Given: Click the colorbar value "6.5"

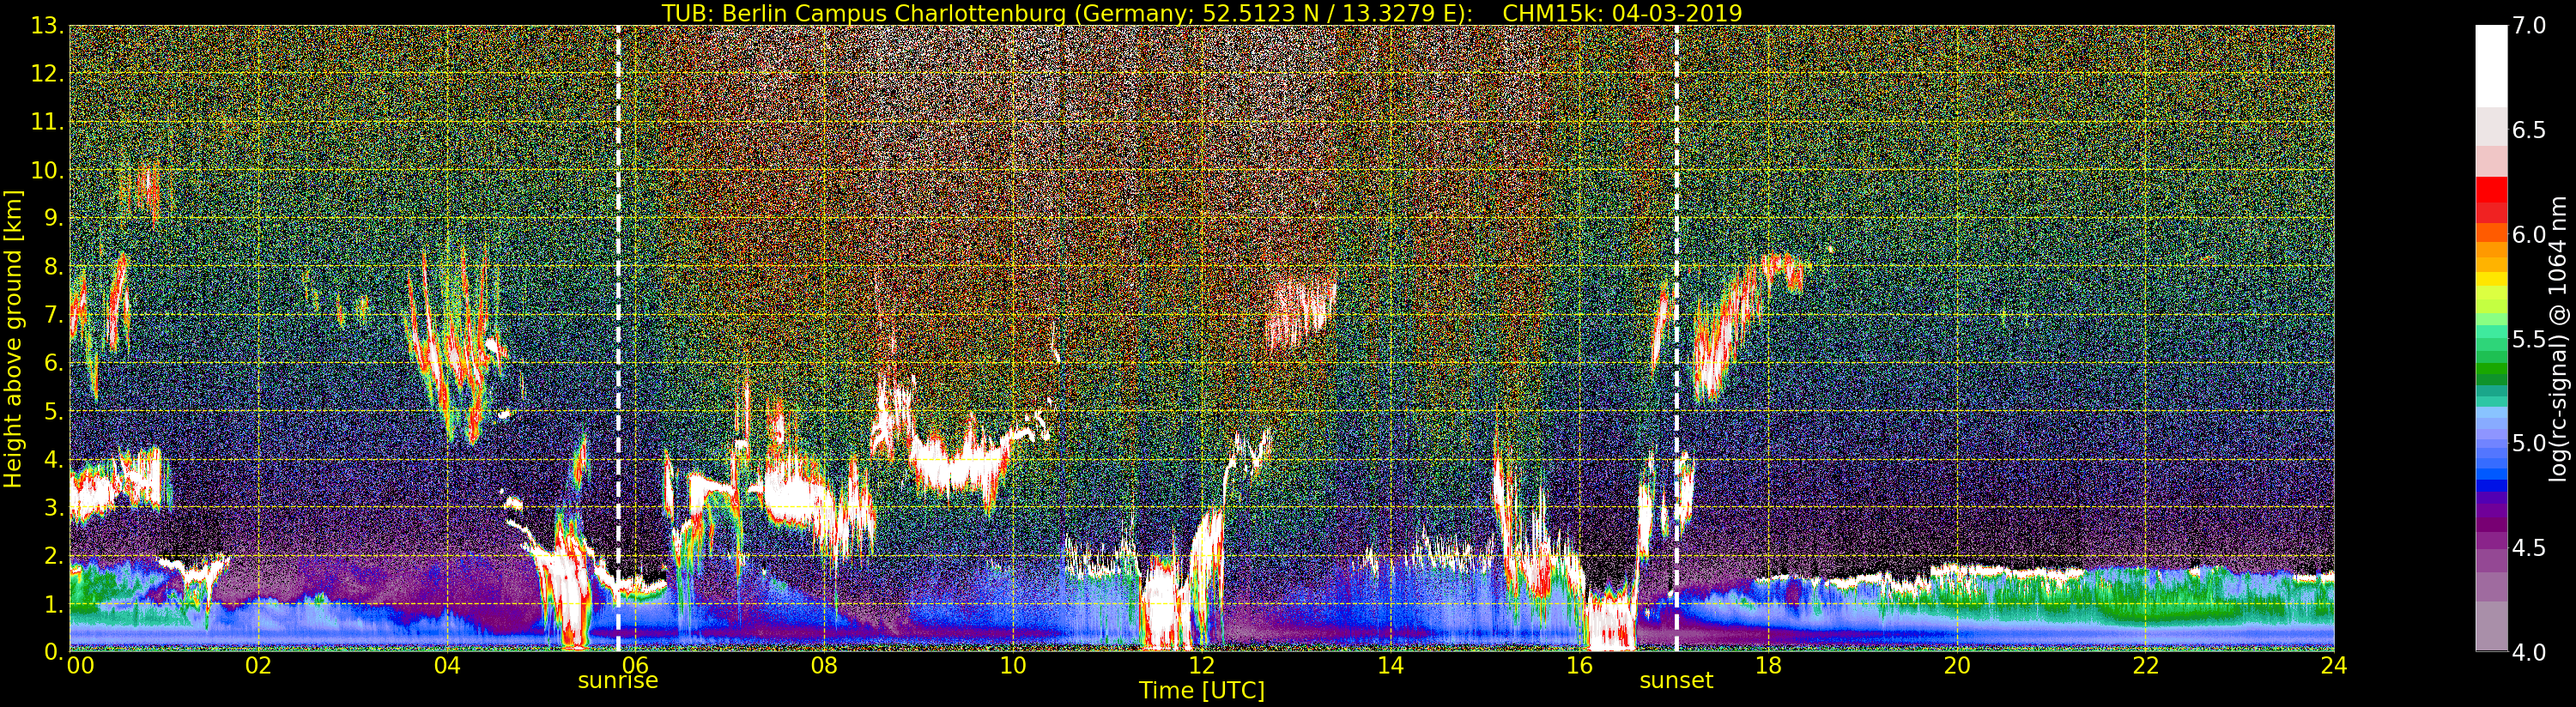Looking at the screenshot, I should click(2530, 130).
